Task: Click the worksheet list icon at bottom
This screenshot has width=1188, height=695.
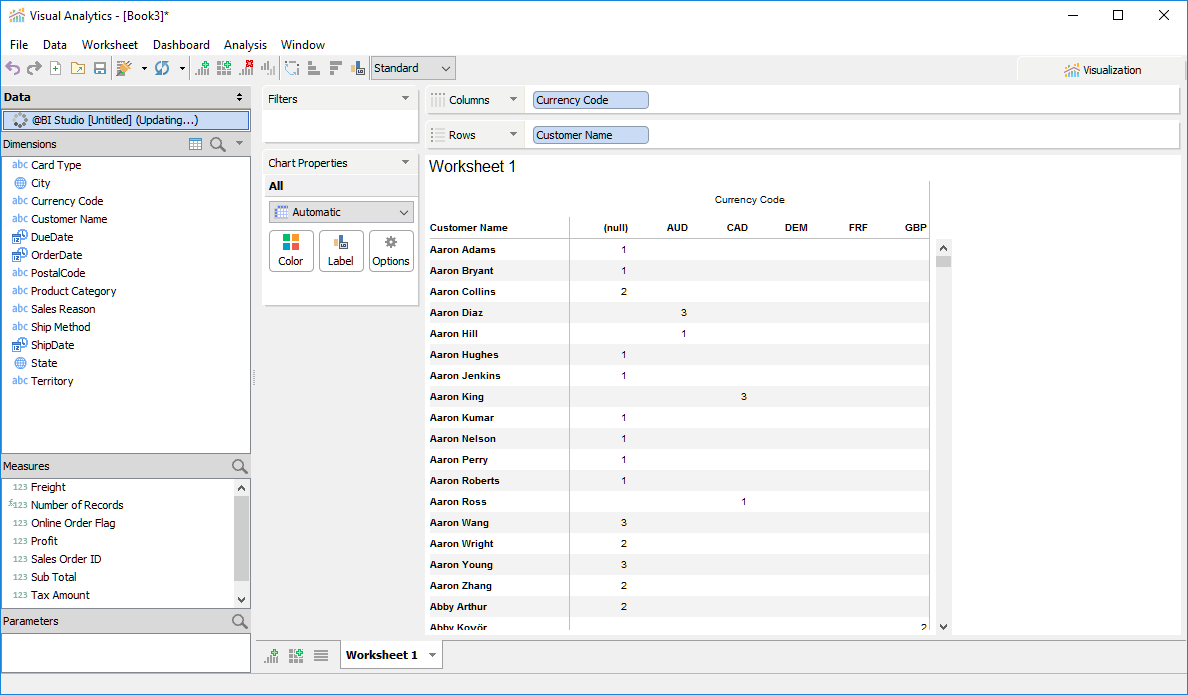Action: [321, 655]
